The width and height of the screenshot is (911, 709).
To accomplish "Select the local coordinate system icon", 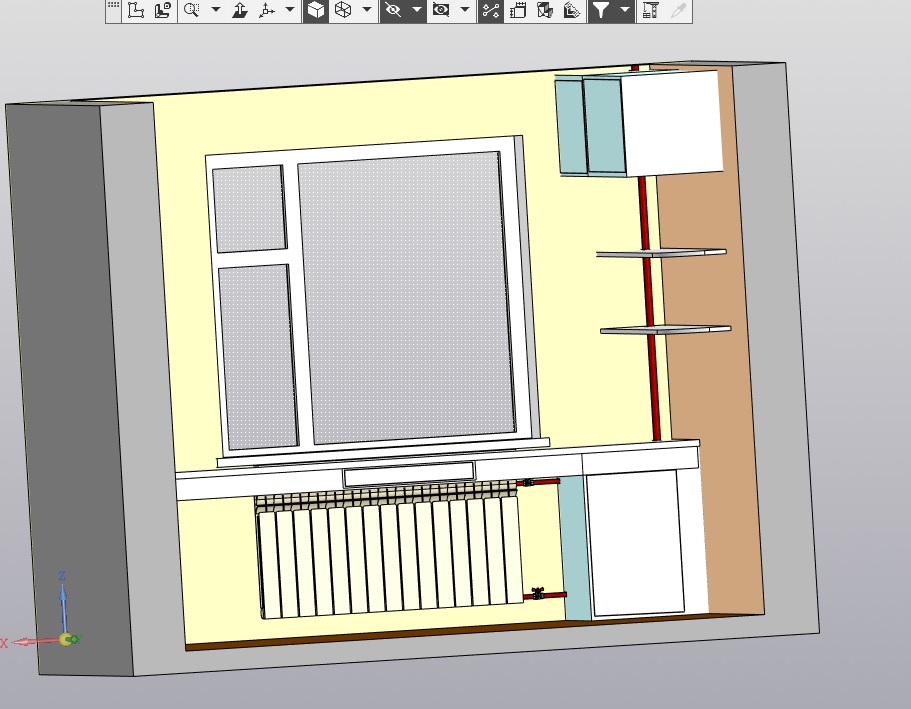I will coord(137,10).
